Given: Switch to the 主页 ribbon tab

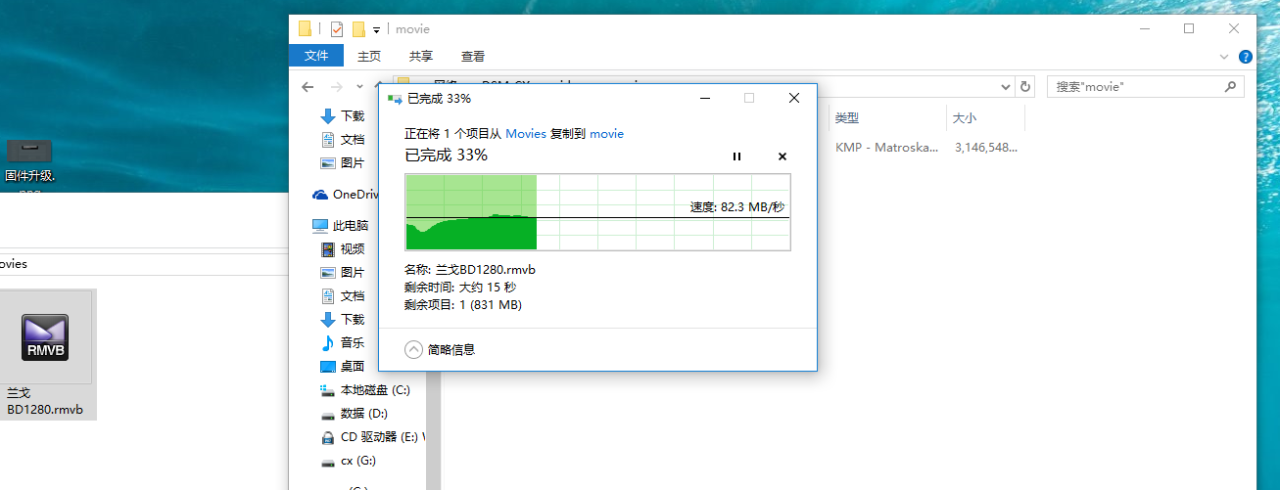Looking at the screenshot, I should pos(369,56).
